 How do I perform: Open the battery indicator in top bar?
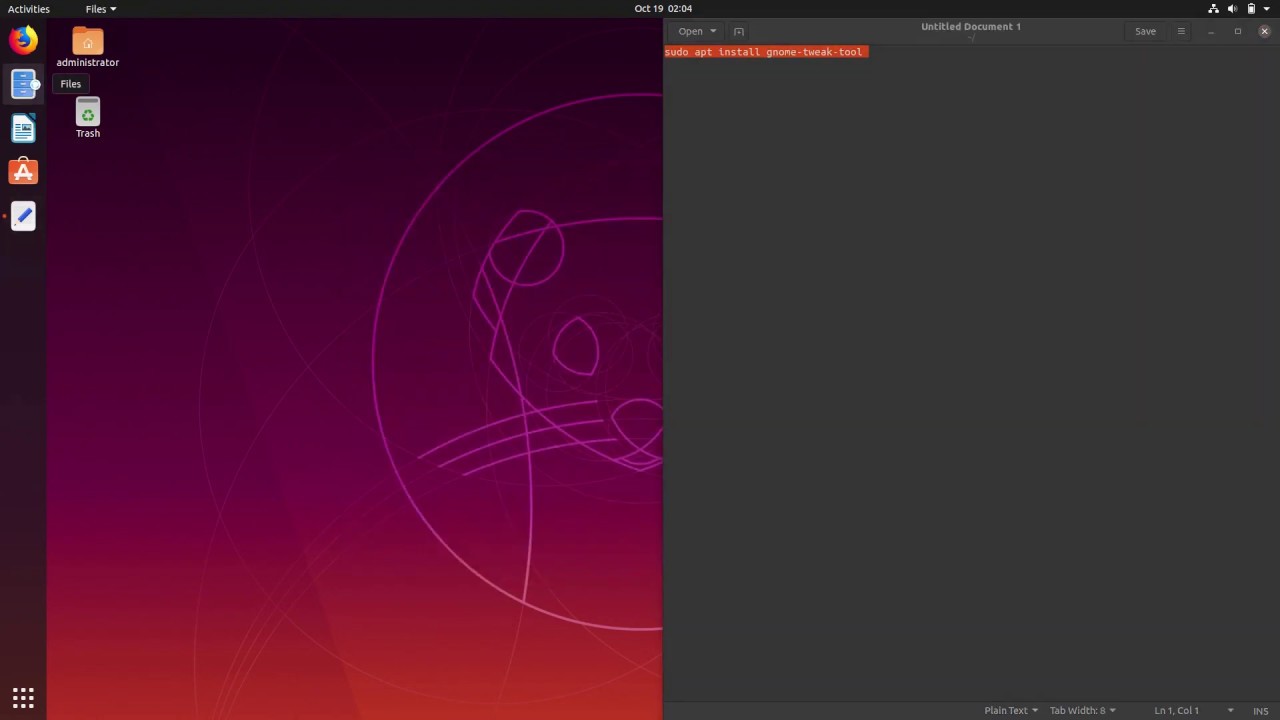point(1251,8)
